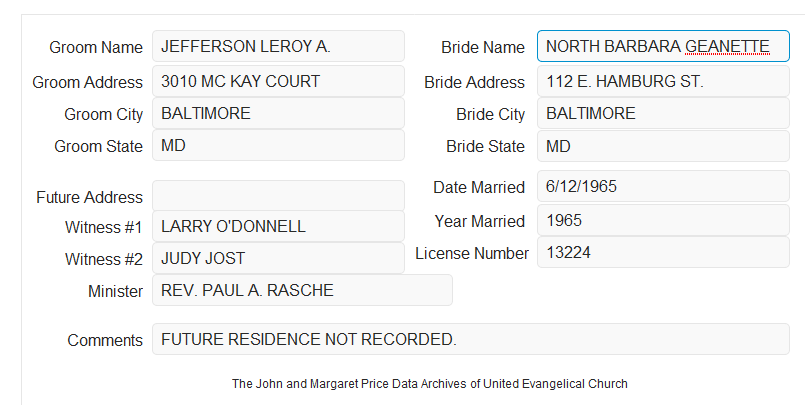Select the Bride Name text box
Screen dimensions: 805x405
(663, 46)
